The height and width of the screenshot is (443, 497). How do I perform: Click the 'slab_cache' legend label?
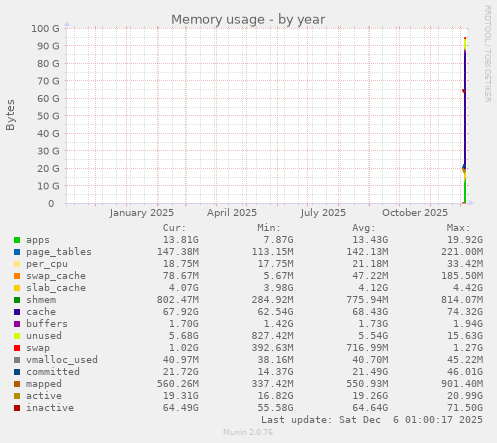point(56,288)
